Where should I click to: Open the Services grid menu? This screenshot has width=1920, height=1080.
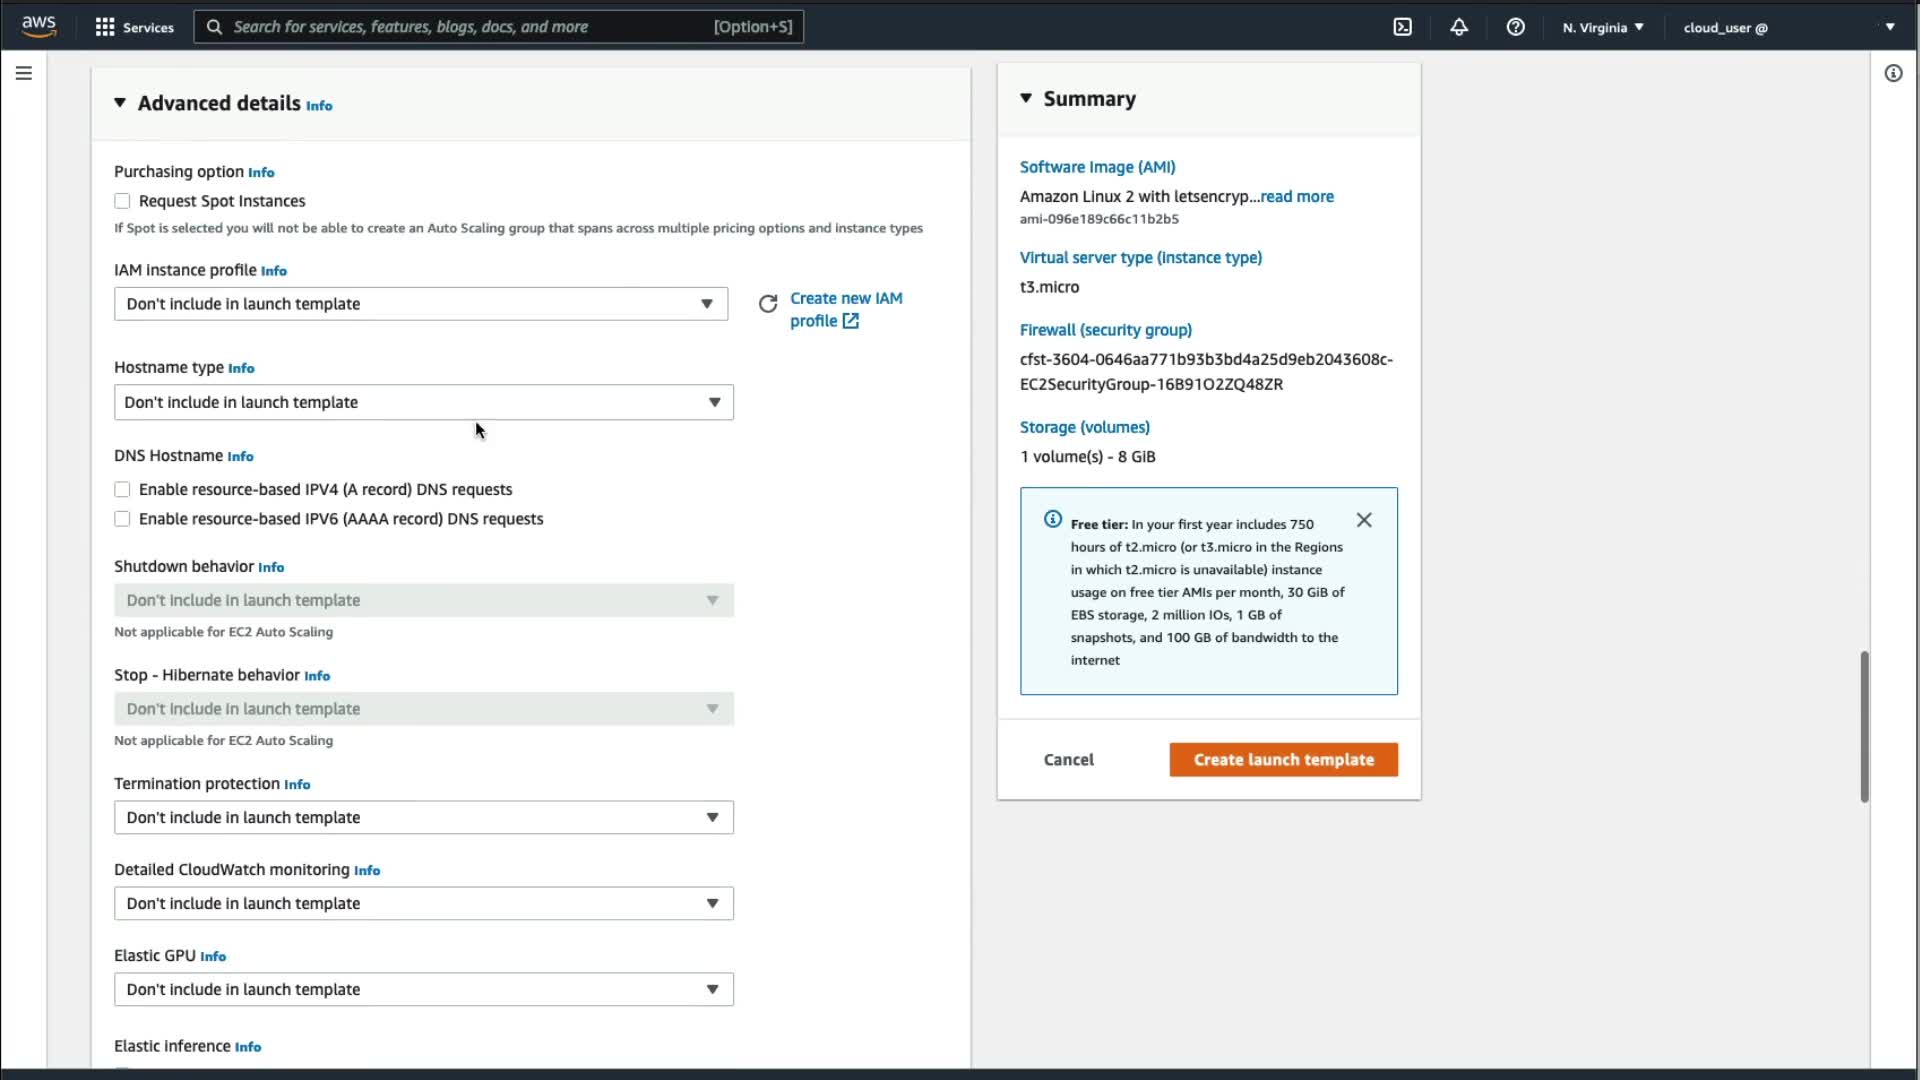click(x=104, y=27)
